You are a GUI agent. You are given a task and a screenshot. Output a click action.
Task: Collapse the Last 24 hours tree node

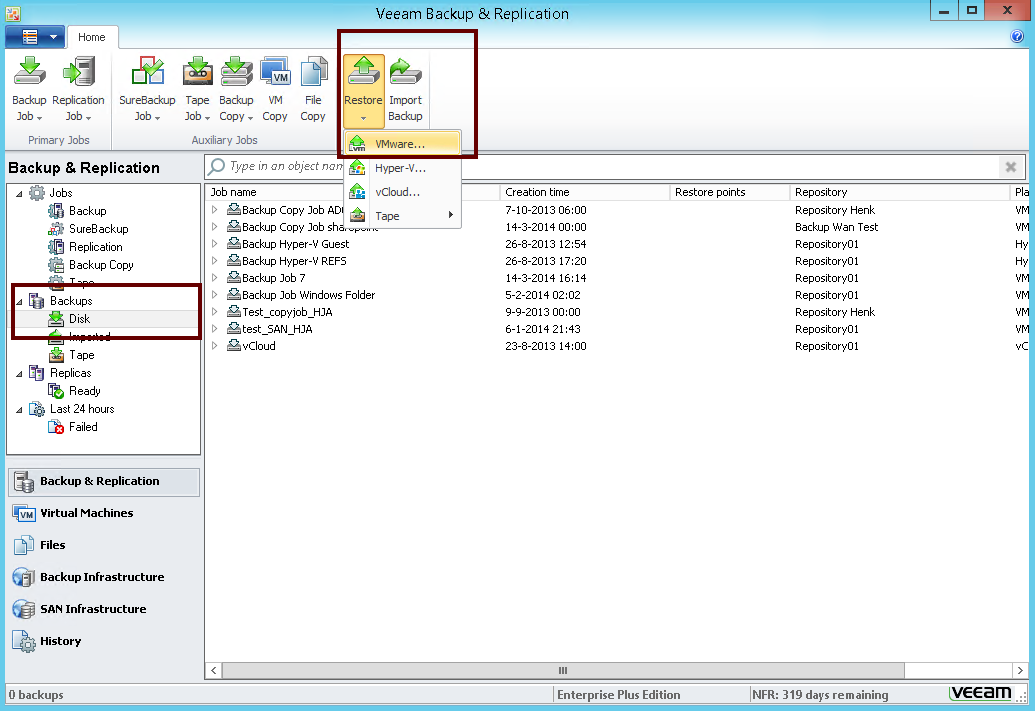(19, 410)
